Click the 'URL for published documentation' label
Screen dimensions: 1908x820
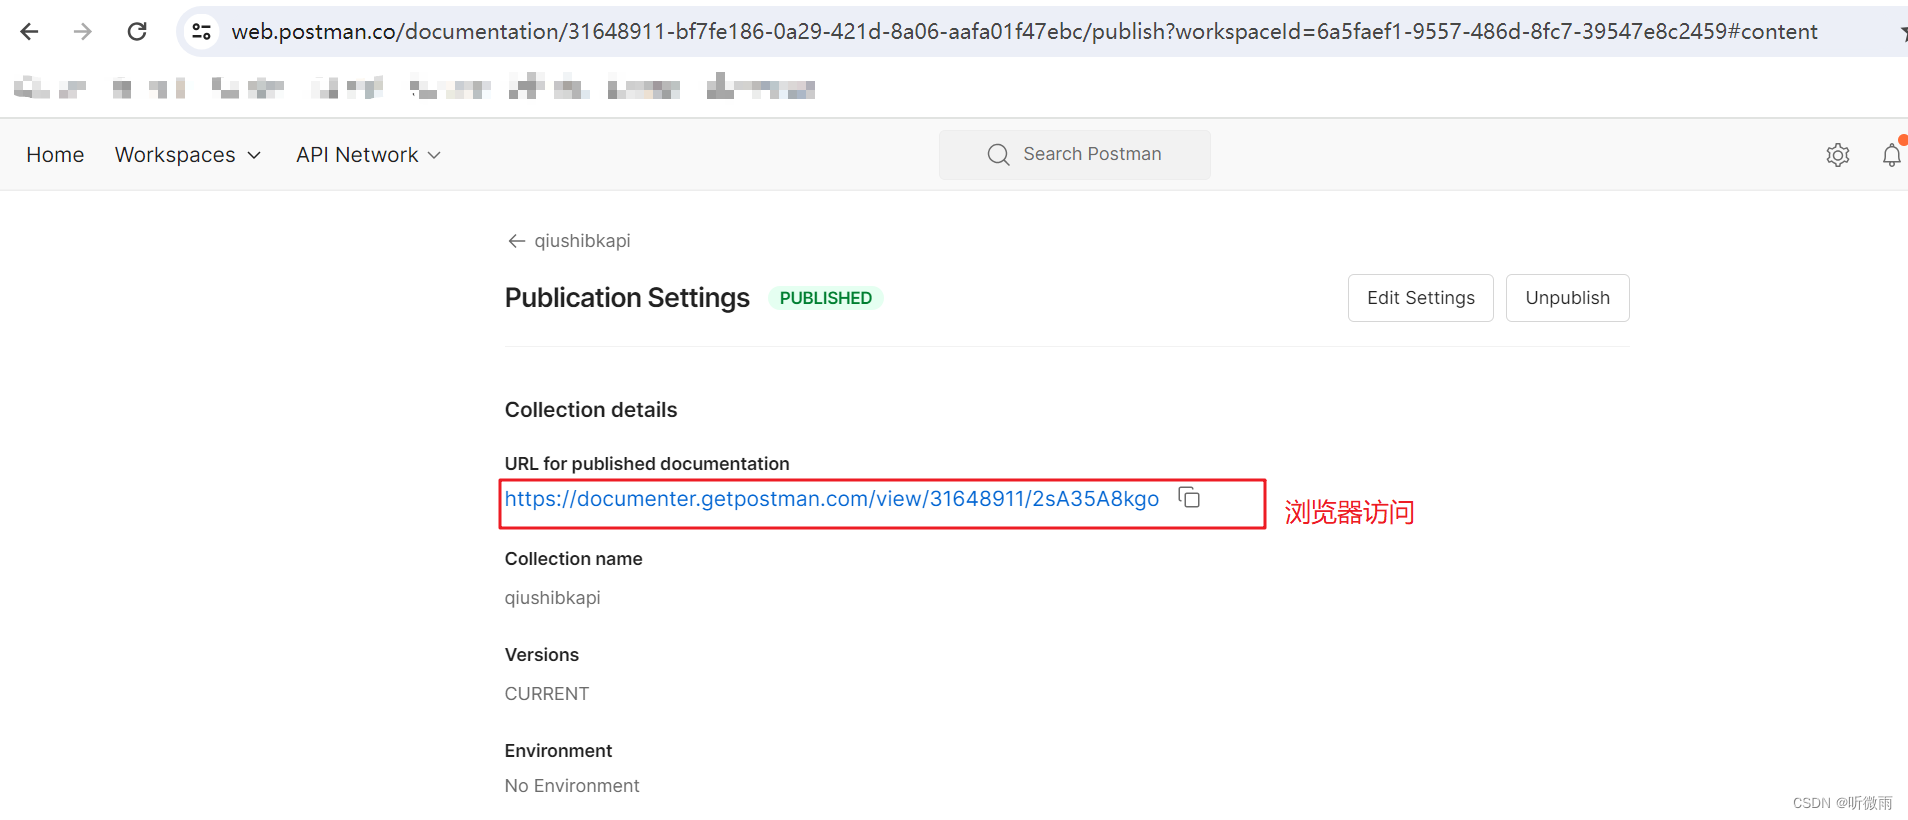(x=647, y=464)
